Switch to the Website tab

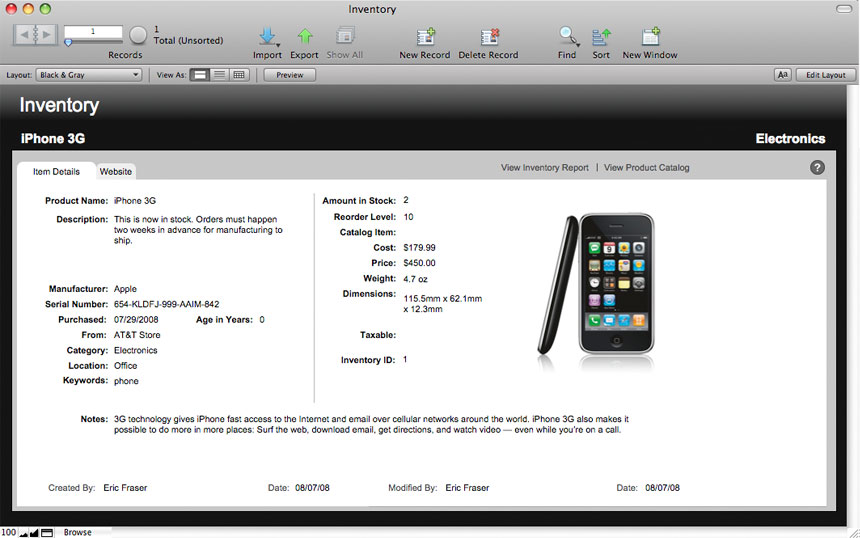(x=116, y=172)
